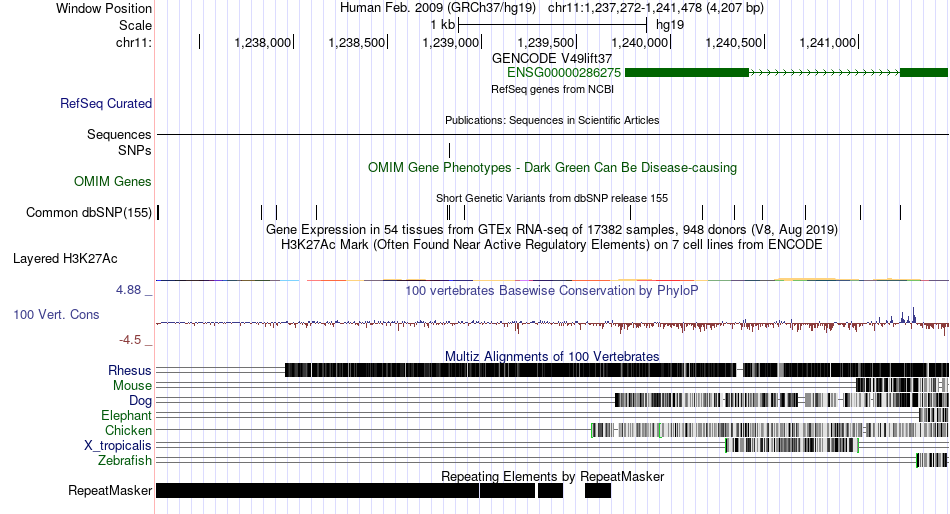Click the RefSeq genes from NCBI title
Screen dimensions: 950x514
click(553, 89)
